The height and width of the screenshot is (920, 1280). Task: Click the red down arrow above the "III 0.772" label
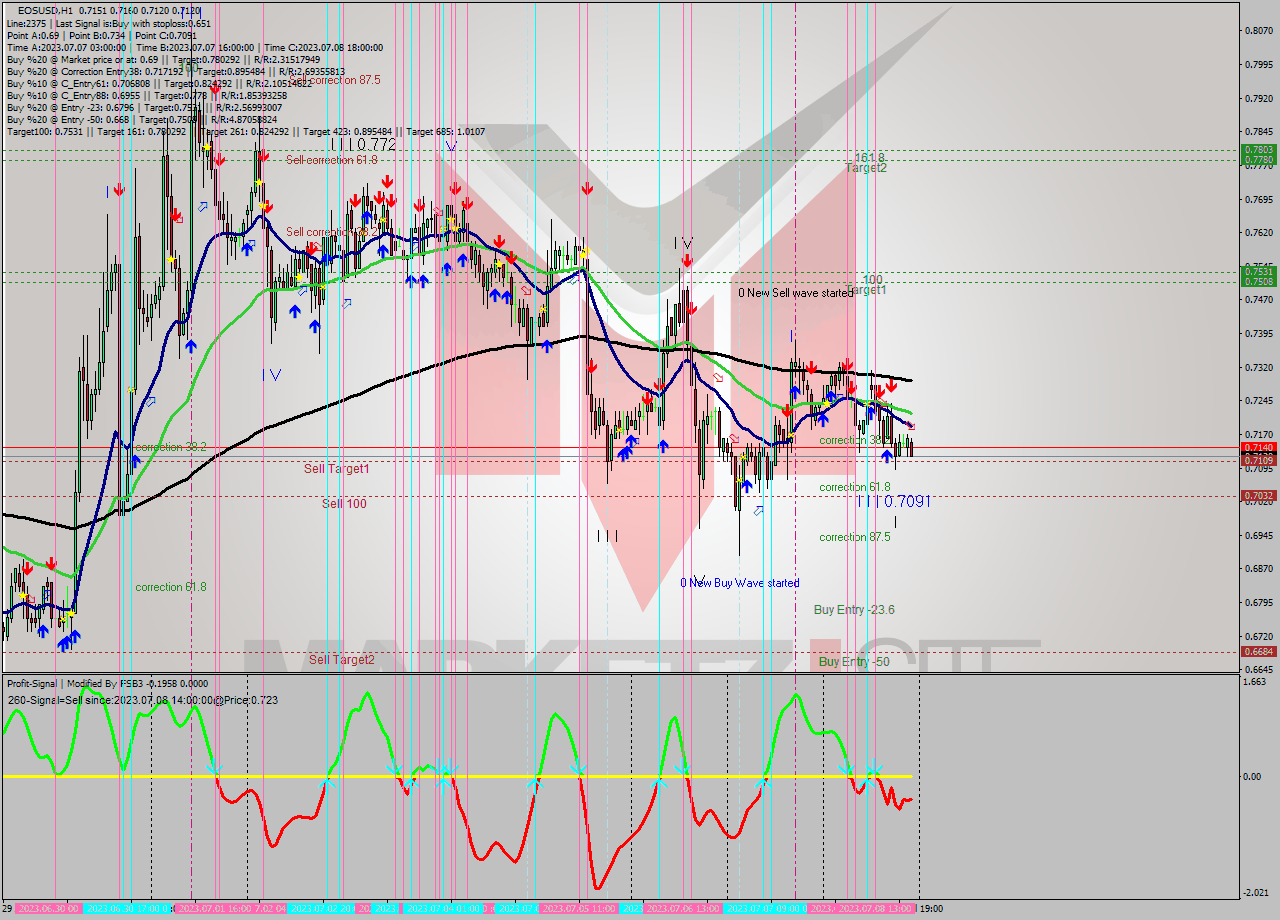(387, 183)
